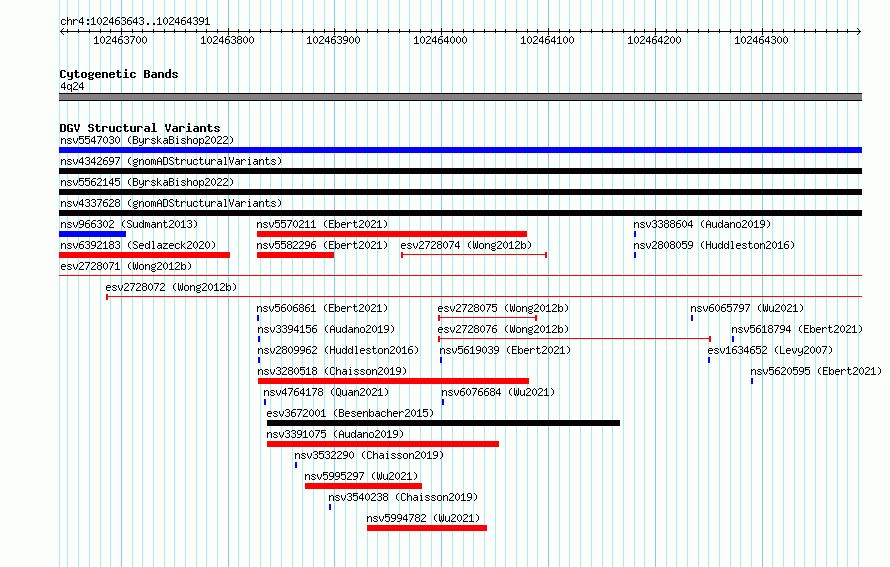Select the gray 4q24 cytogenetic band bar

pyautogui.click(x=460, y=97)
